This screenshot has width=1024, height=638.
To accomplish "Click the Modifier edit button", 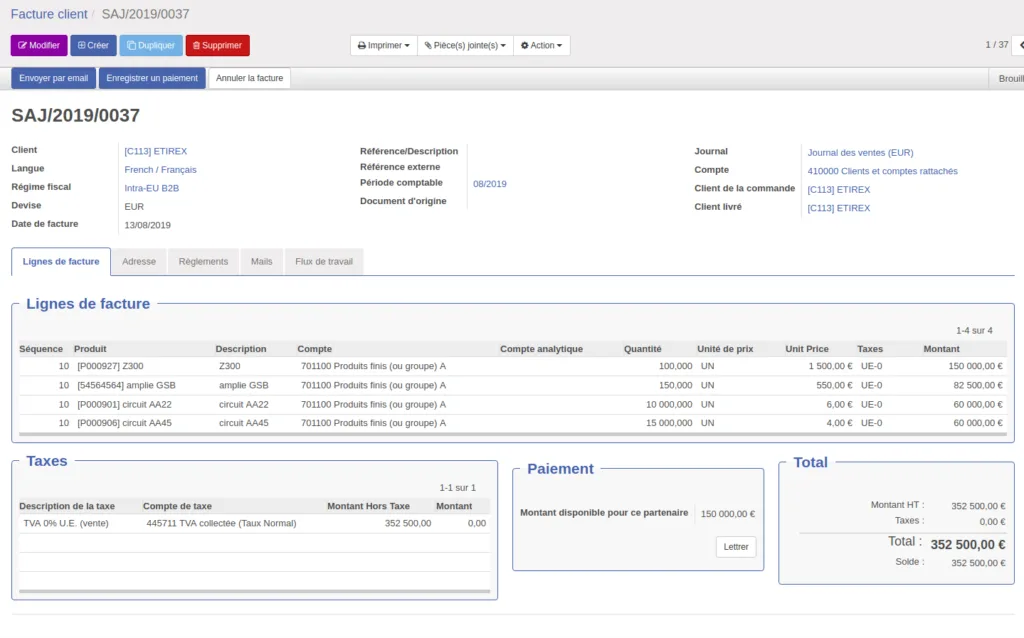I will point(39,45).
